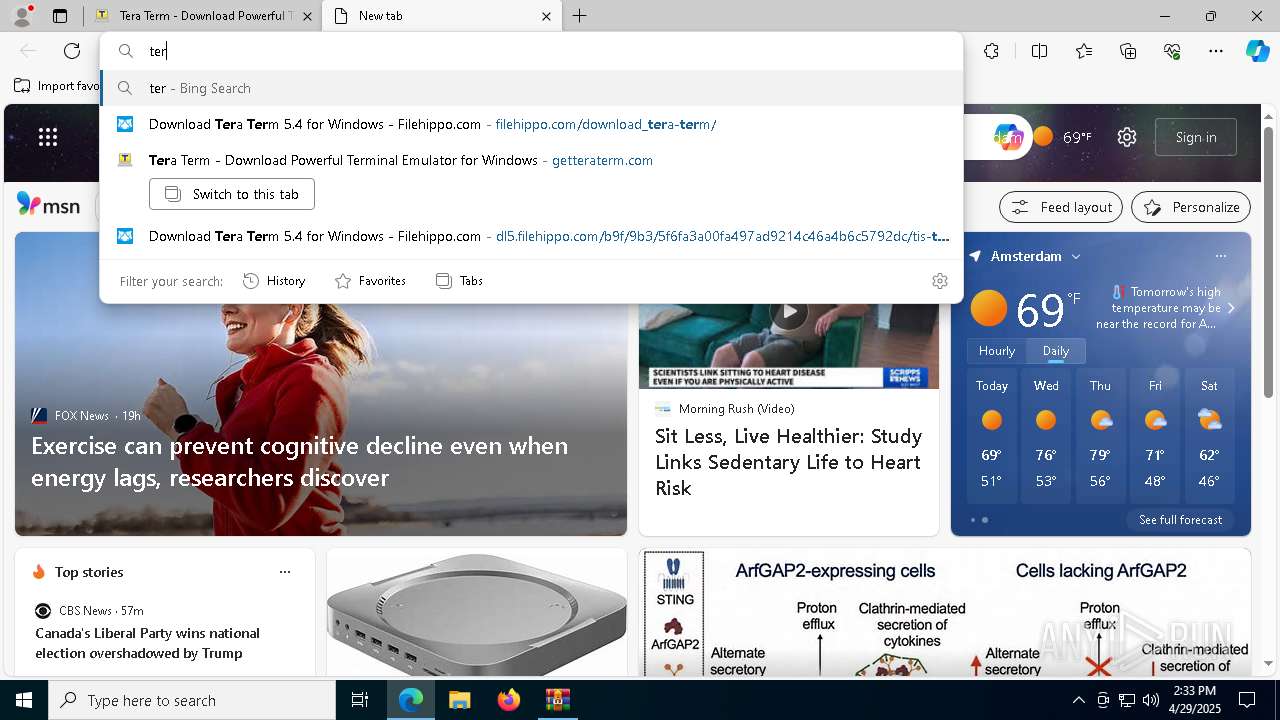Open WinRAR from taskbar

tap(557, 700)
